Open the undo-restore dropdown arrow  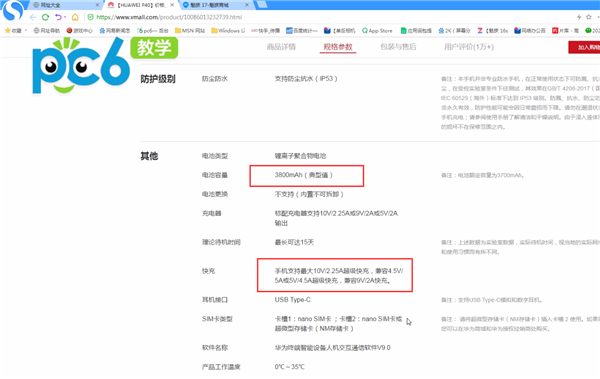pyautogui.click(x=65, y=17)
